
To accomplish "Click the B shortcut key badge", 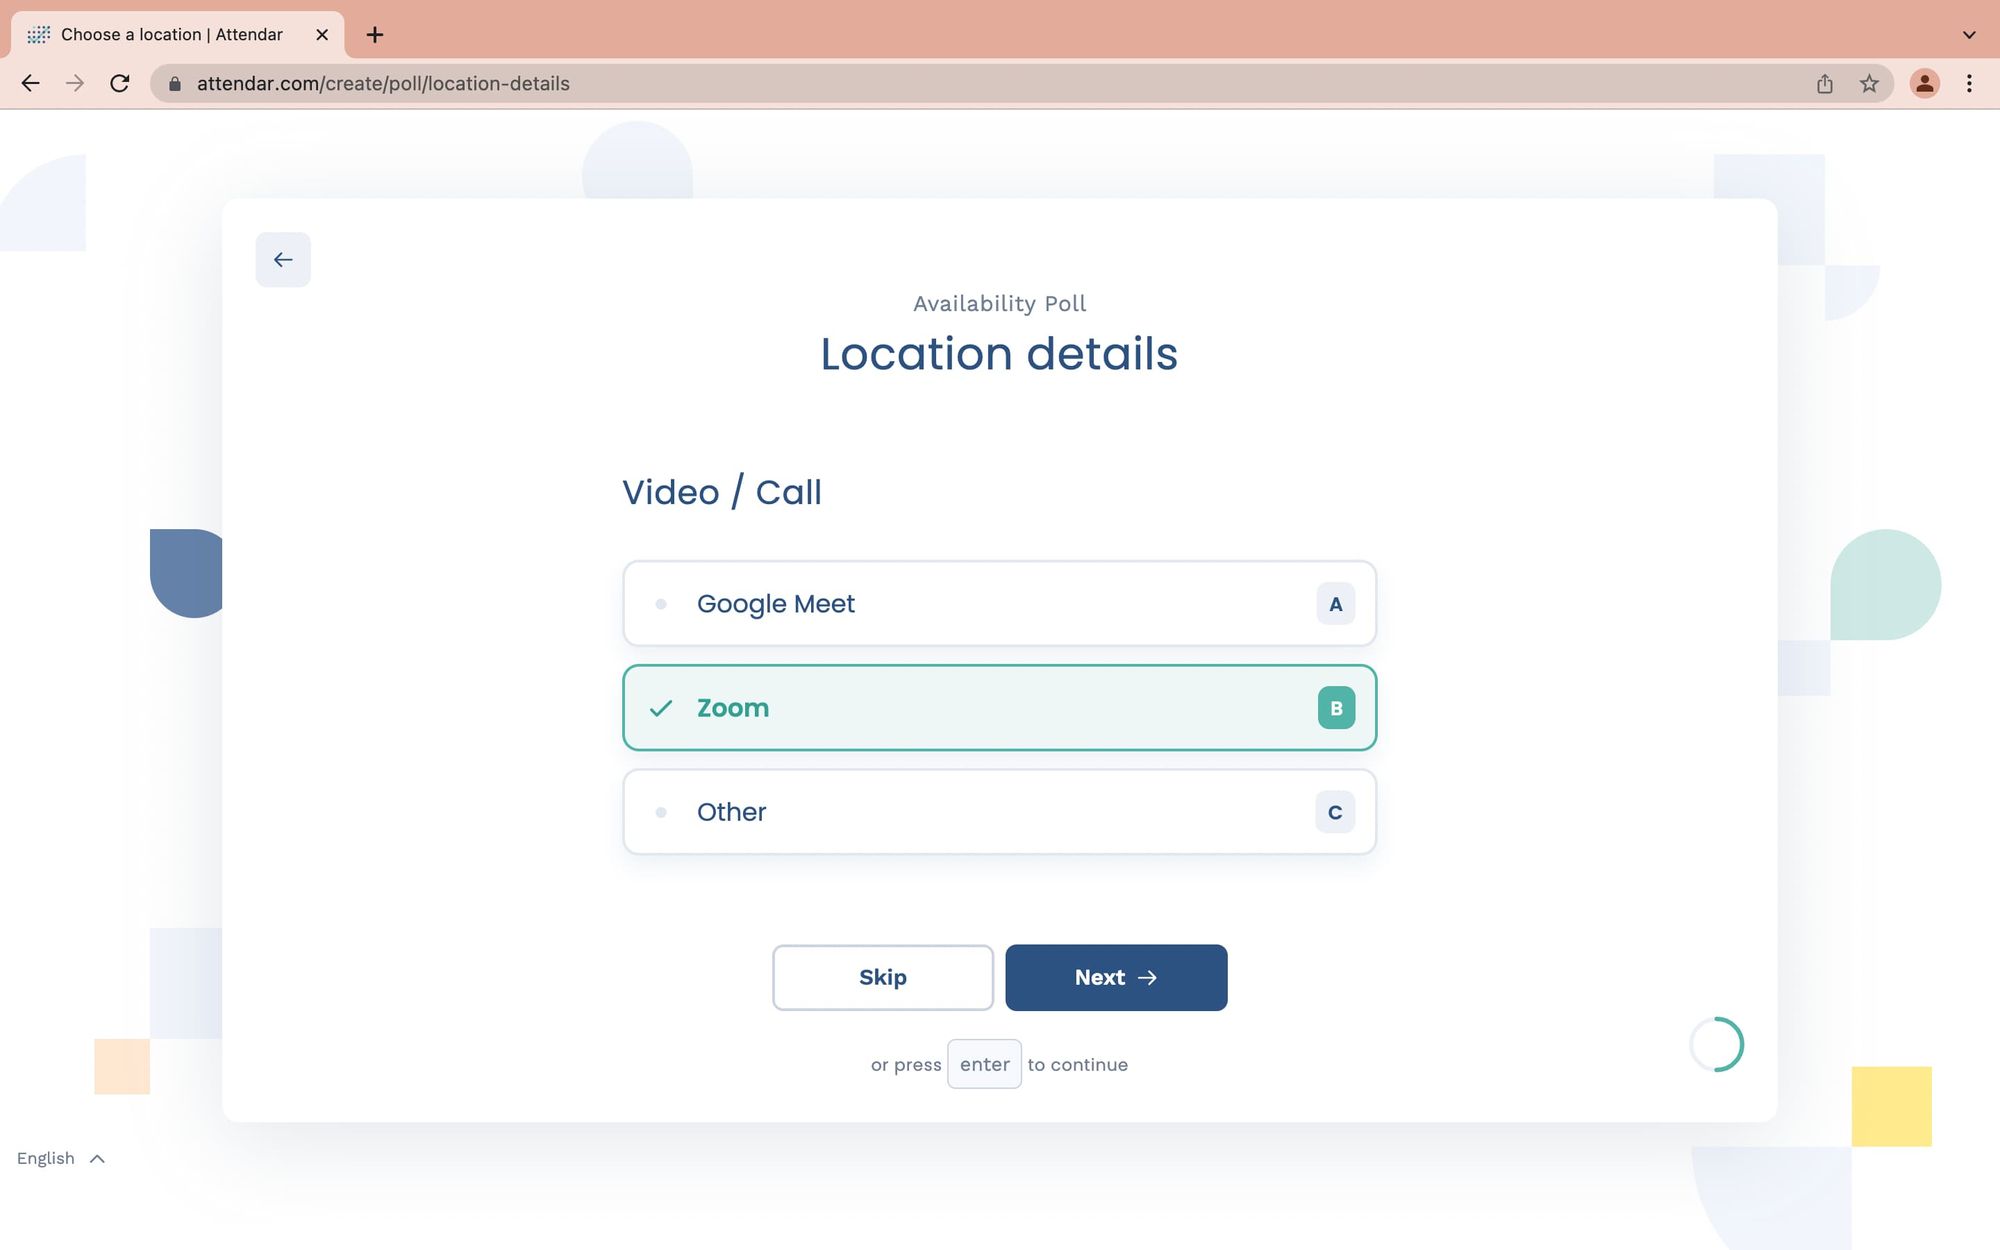I will tap(1336, 708).
